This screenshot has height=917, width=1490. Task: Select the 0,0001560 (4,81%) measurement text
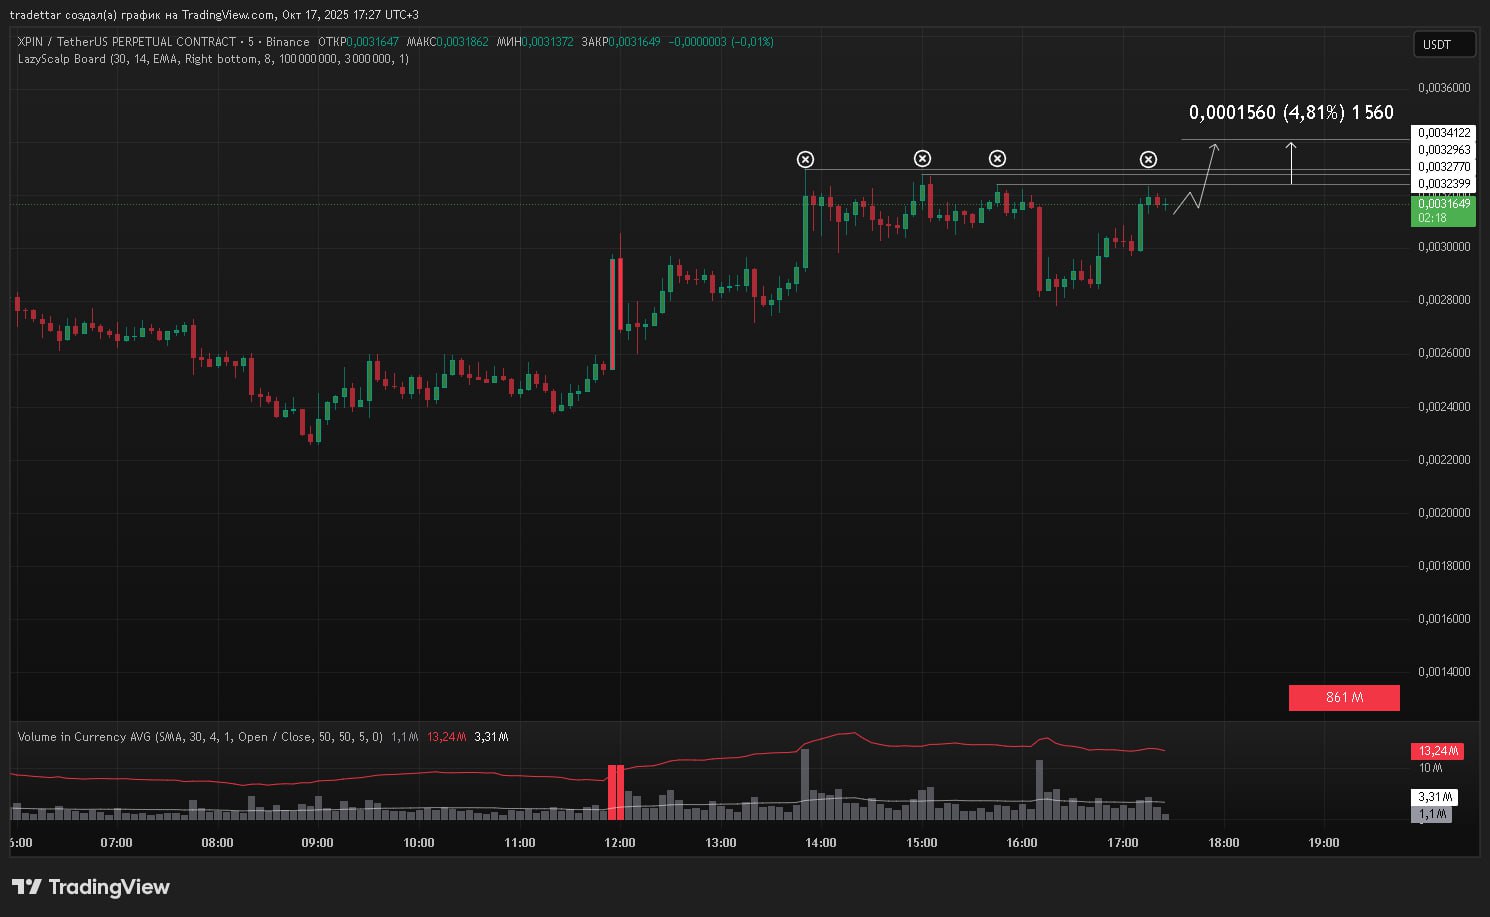coord(1290,113)
